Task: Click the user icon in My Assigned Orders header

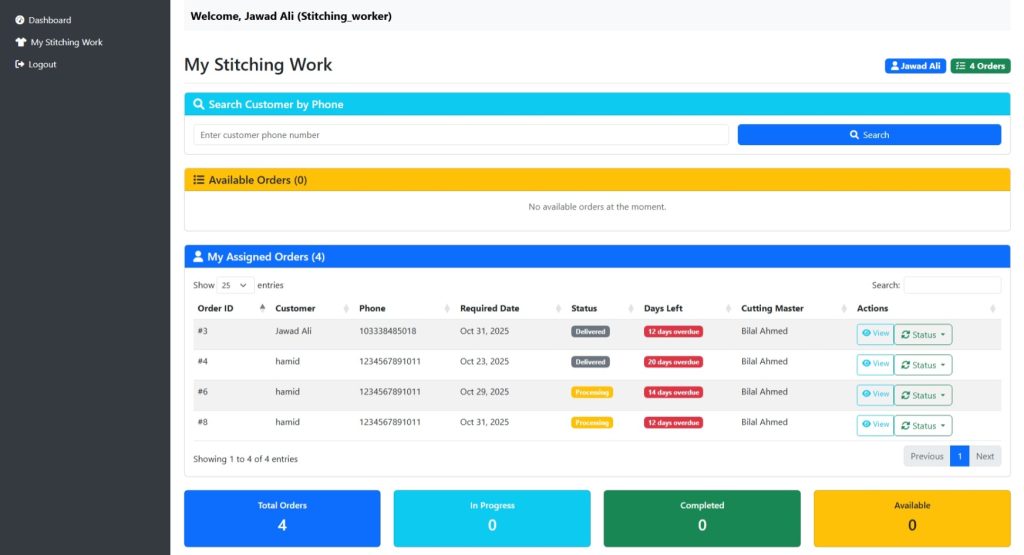Action: click(x=198, y=257)
